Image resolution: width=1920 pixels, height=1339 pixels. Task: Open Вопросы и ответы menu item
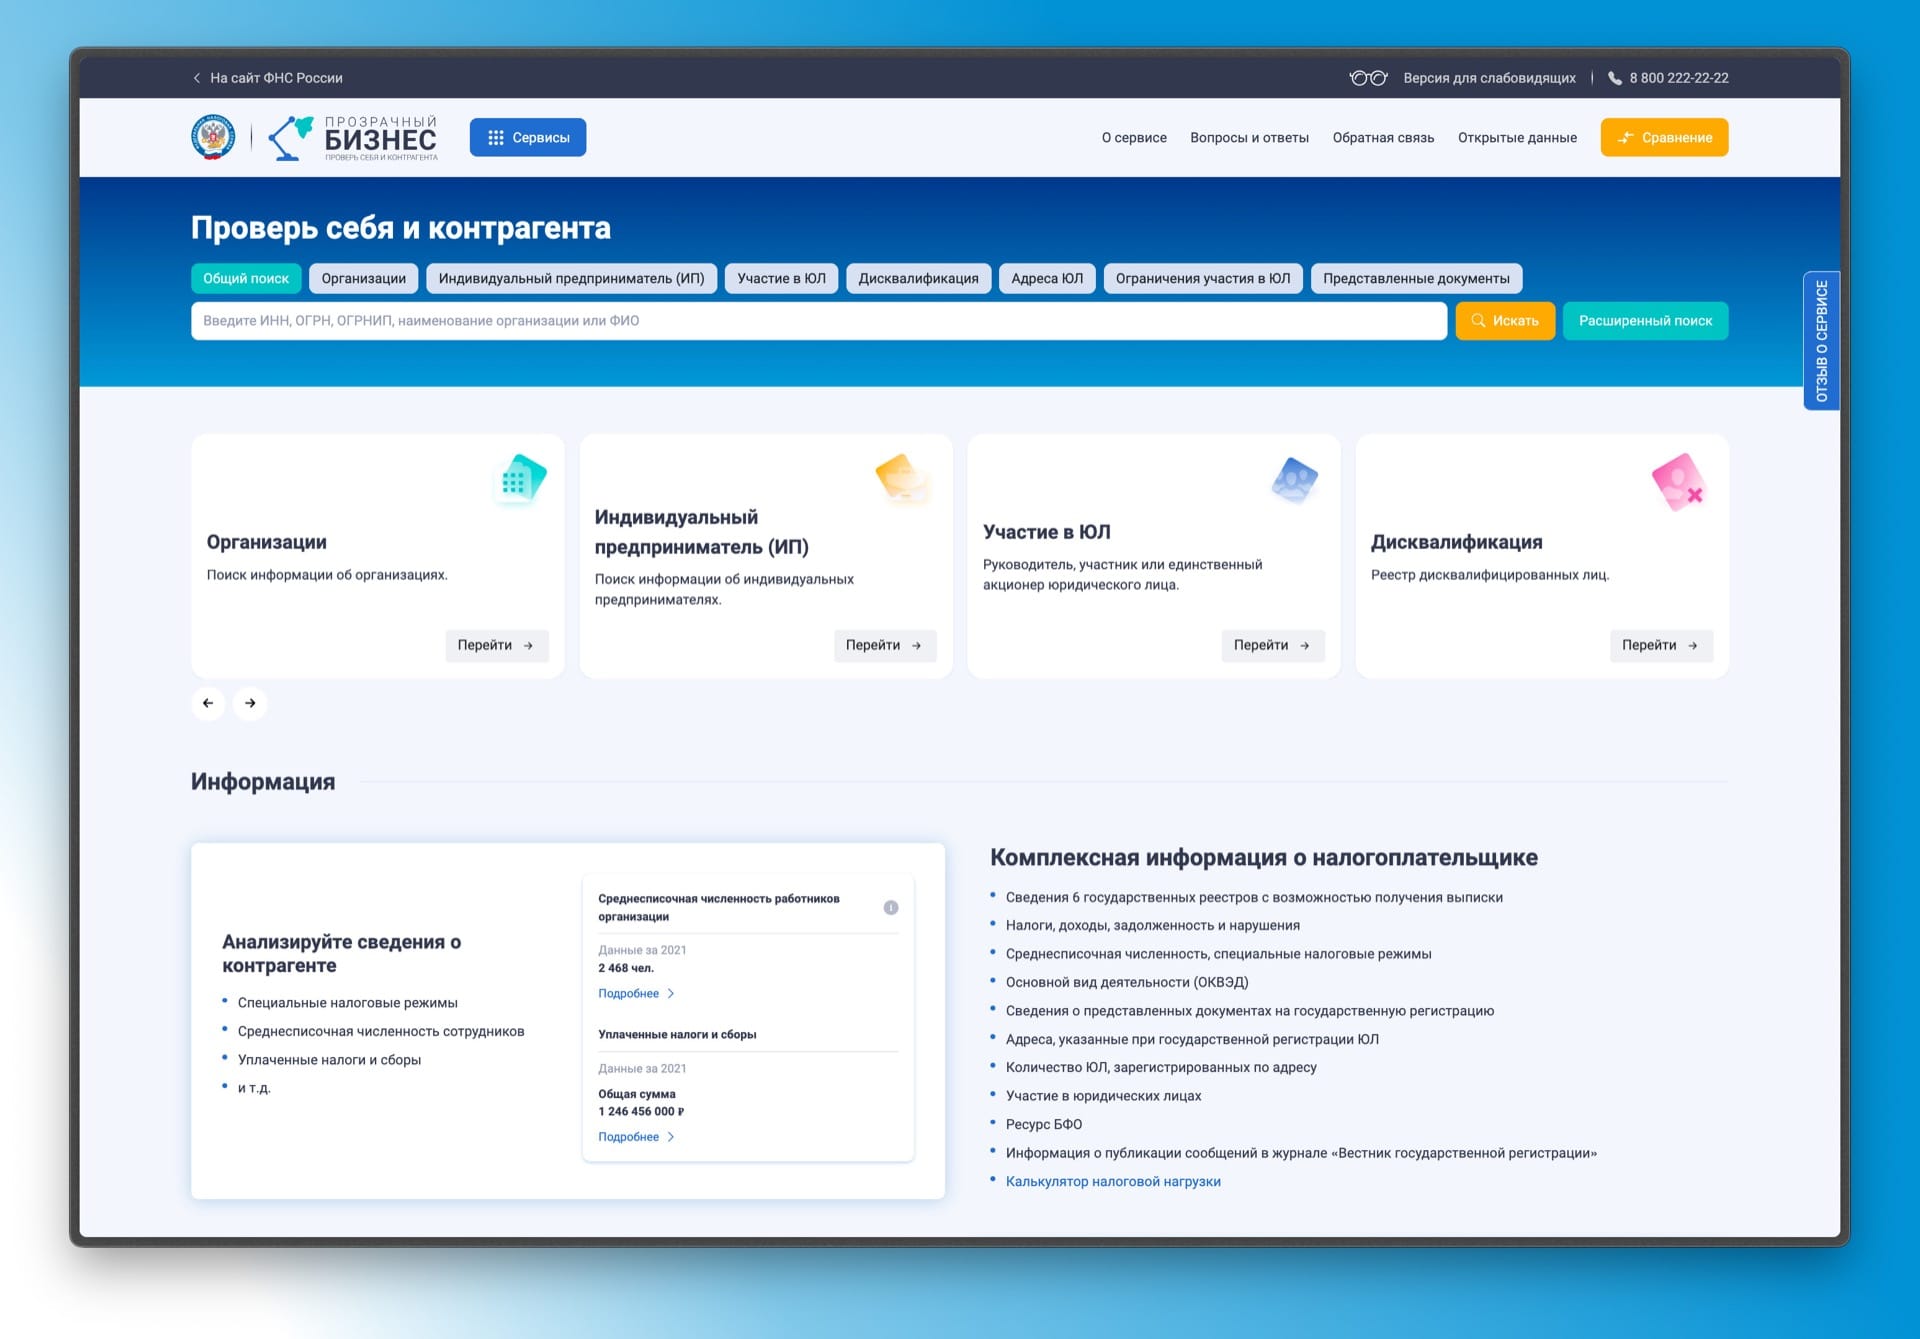tap(1249, 138)
